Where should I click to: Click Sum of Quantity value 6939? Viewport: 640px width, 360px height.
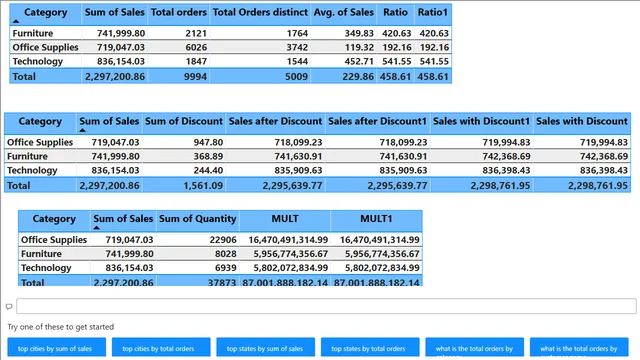pos(225,268)
